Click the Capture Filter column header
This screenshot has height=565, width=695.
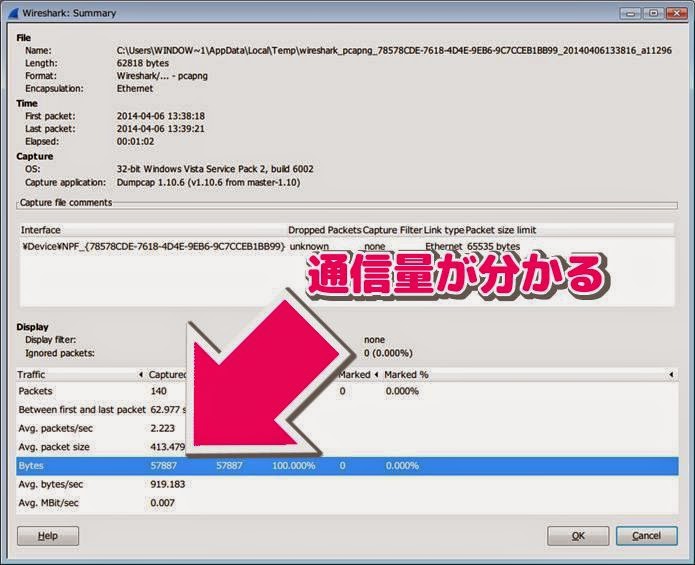click(x=392, y=230)
